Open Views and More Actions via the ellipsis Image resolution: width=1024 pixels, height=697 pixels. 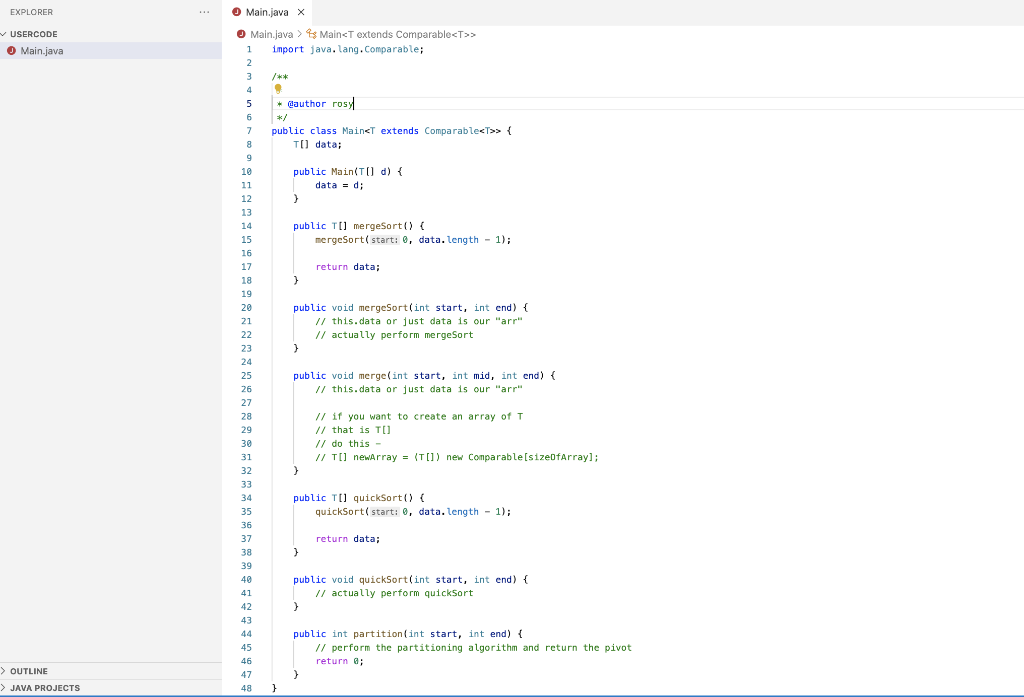[204, 11]
